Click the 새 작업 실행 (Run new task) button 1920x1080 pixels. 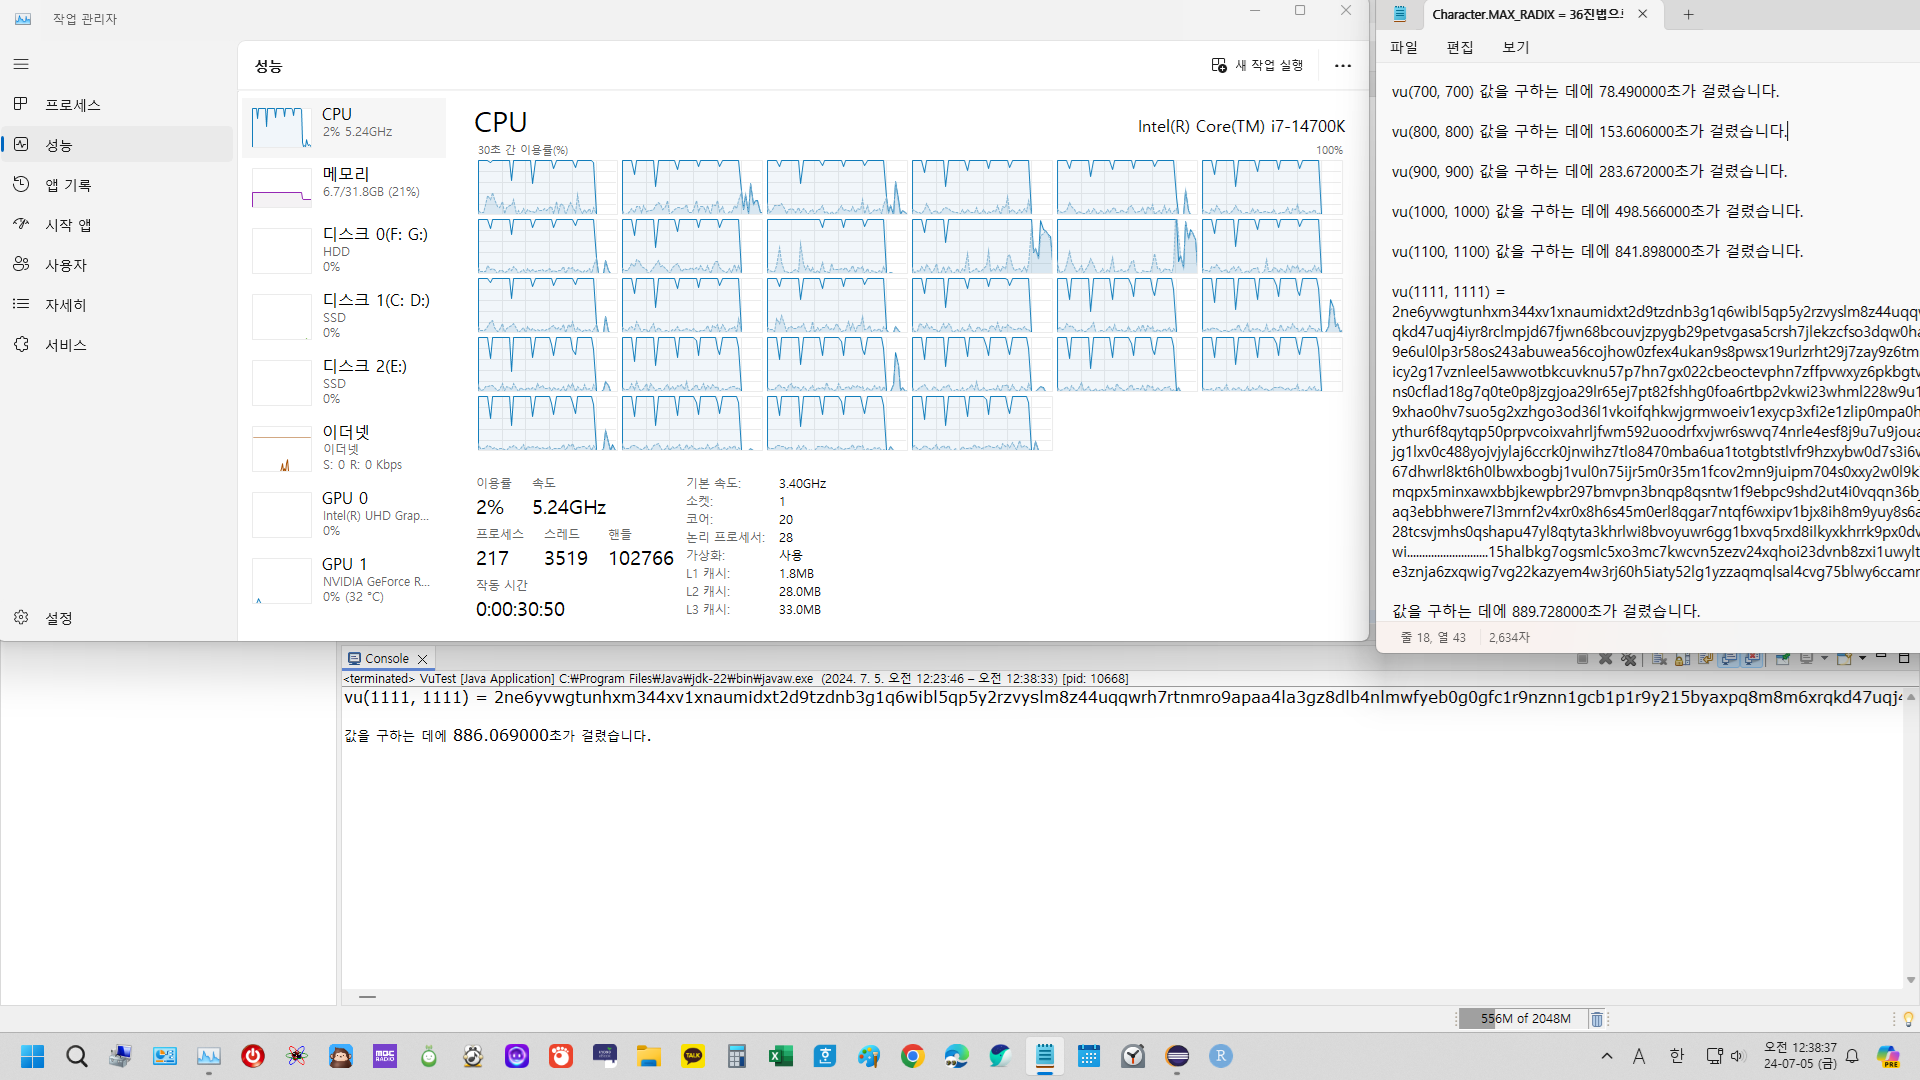click(x=1257, y=65)
